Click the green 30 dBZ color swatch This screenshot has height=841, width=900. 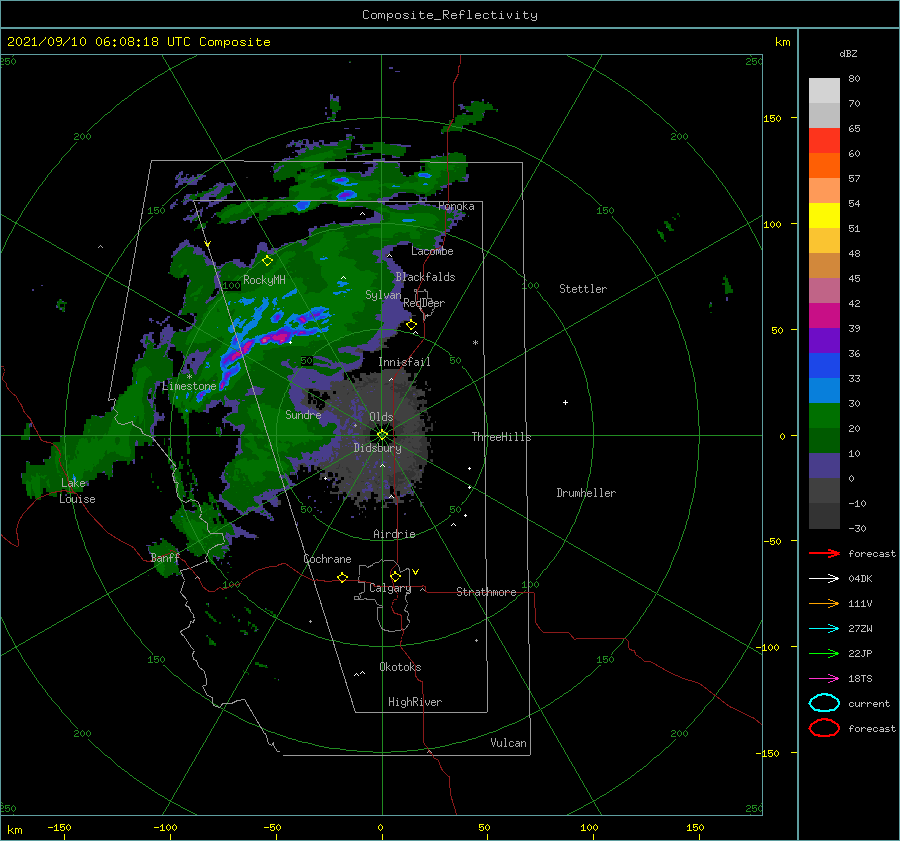click(824, 416)
